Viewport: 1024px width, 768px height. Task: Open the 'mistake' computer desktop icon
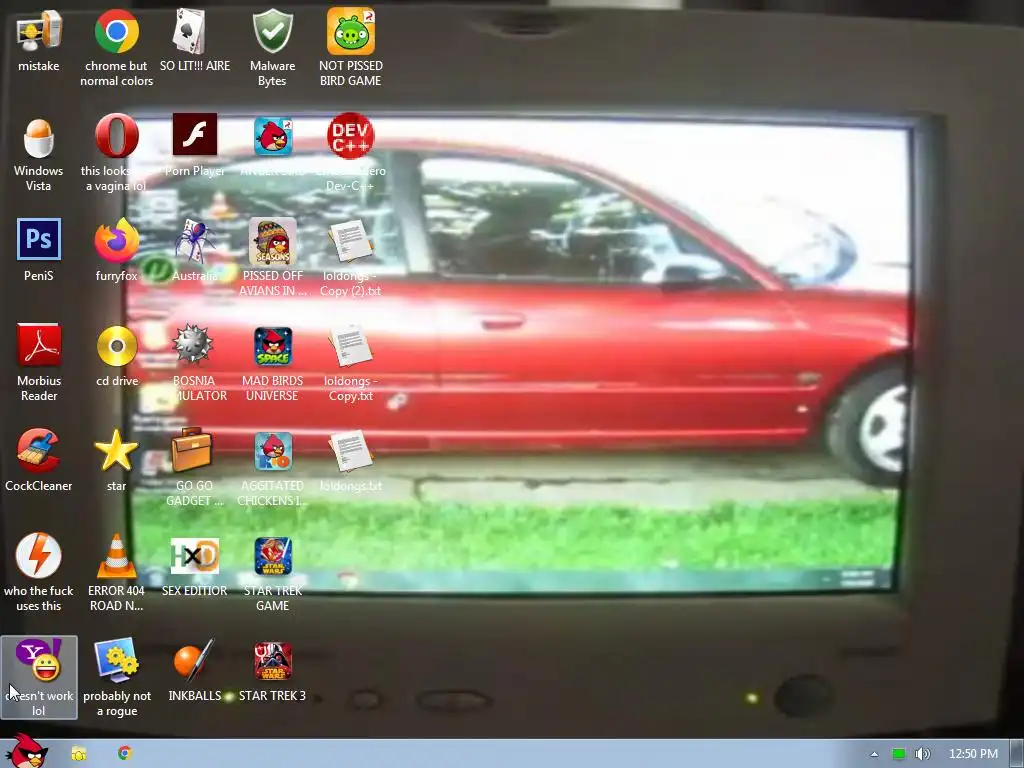point(39,33)
